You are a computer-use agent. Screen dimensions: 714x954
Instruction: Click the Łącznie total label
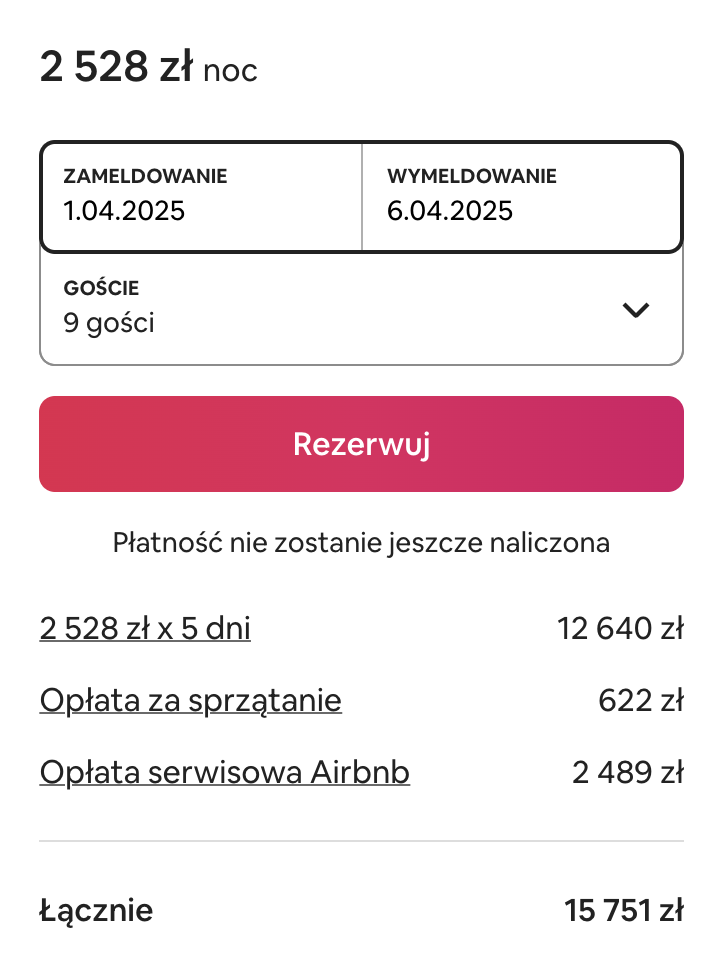pyautogui.click(x=96, y=912)
